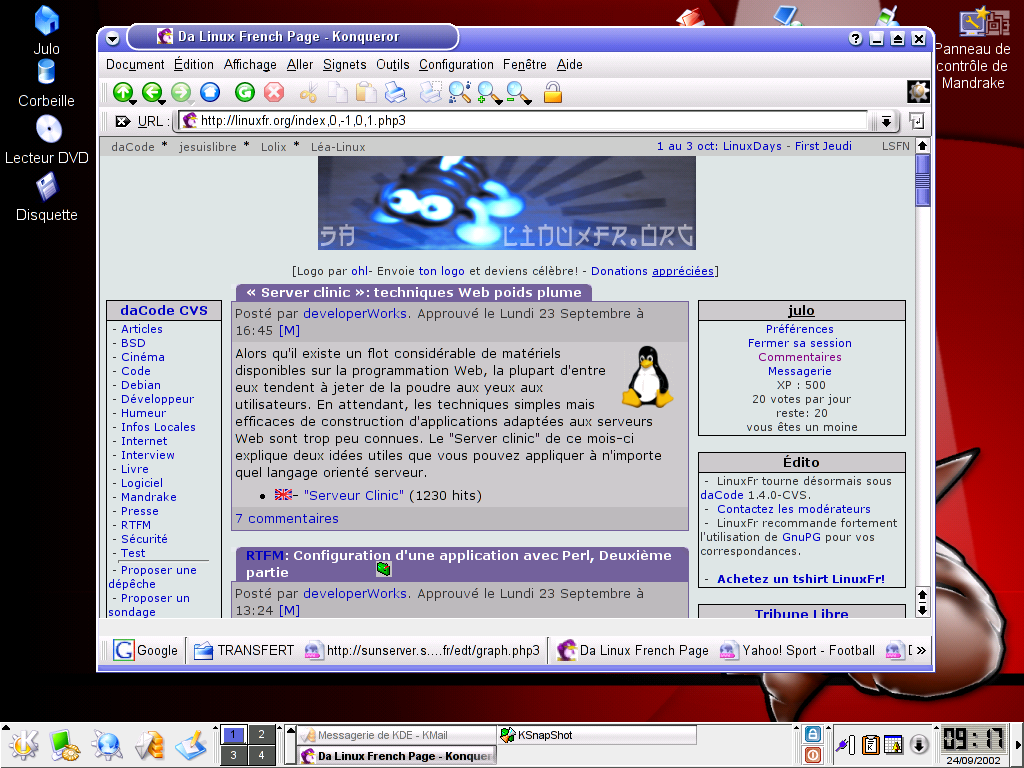Open the calendar alarm tray icon
The height and width of the screenshot is (768, 1024).
893,744
